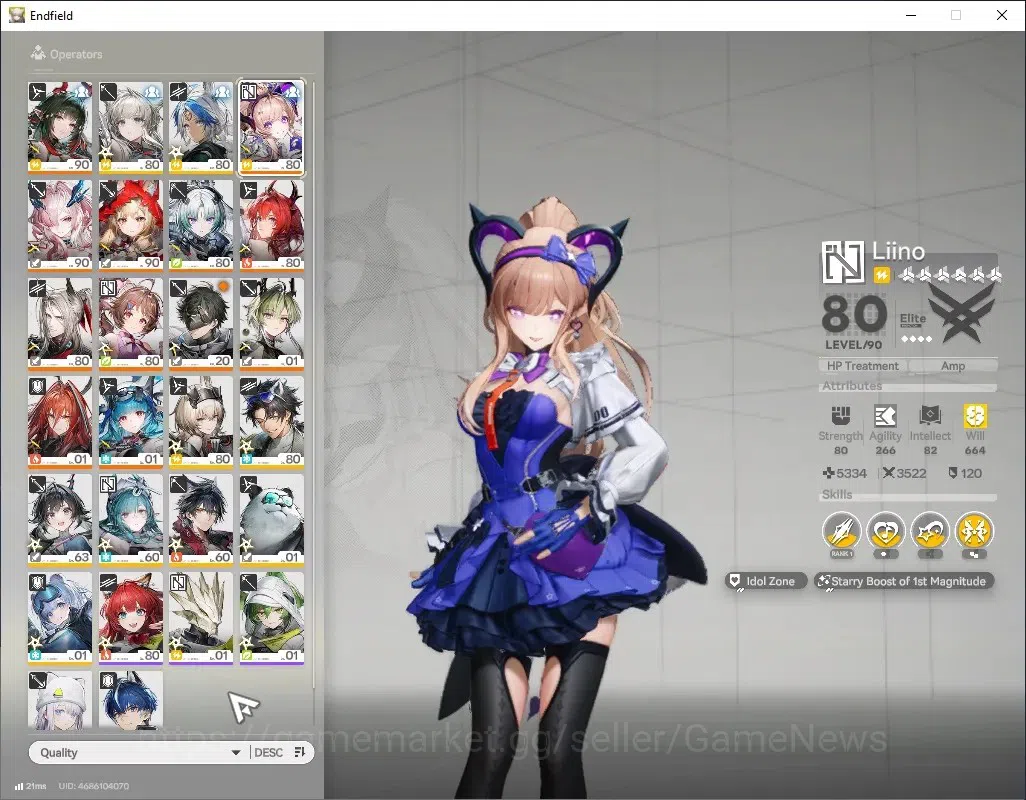Click the attack stat showing 3522
This screenshot has width=1026, height=800.
point(904,473)
